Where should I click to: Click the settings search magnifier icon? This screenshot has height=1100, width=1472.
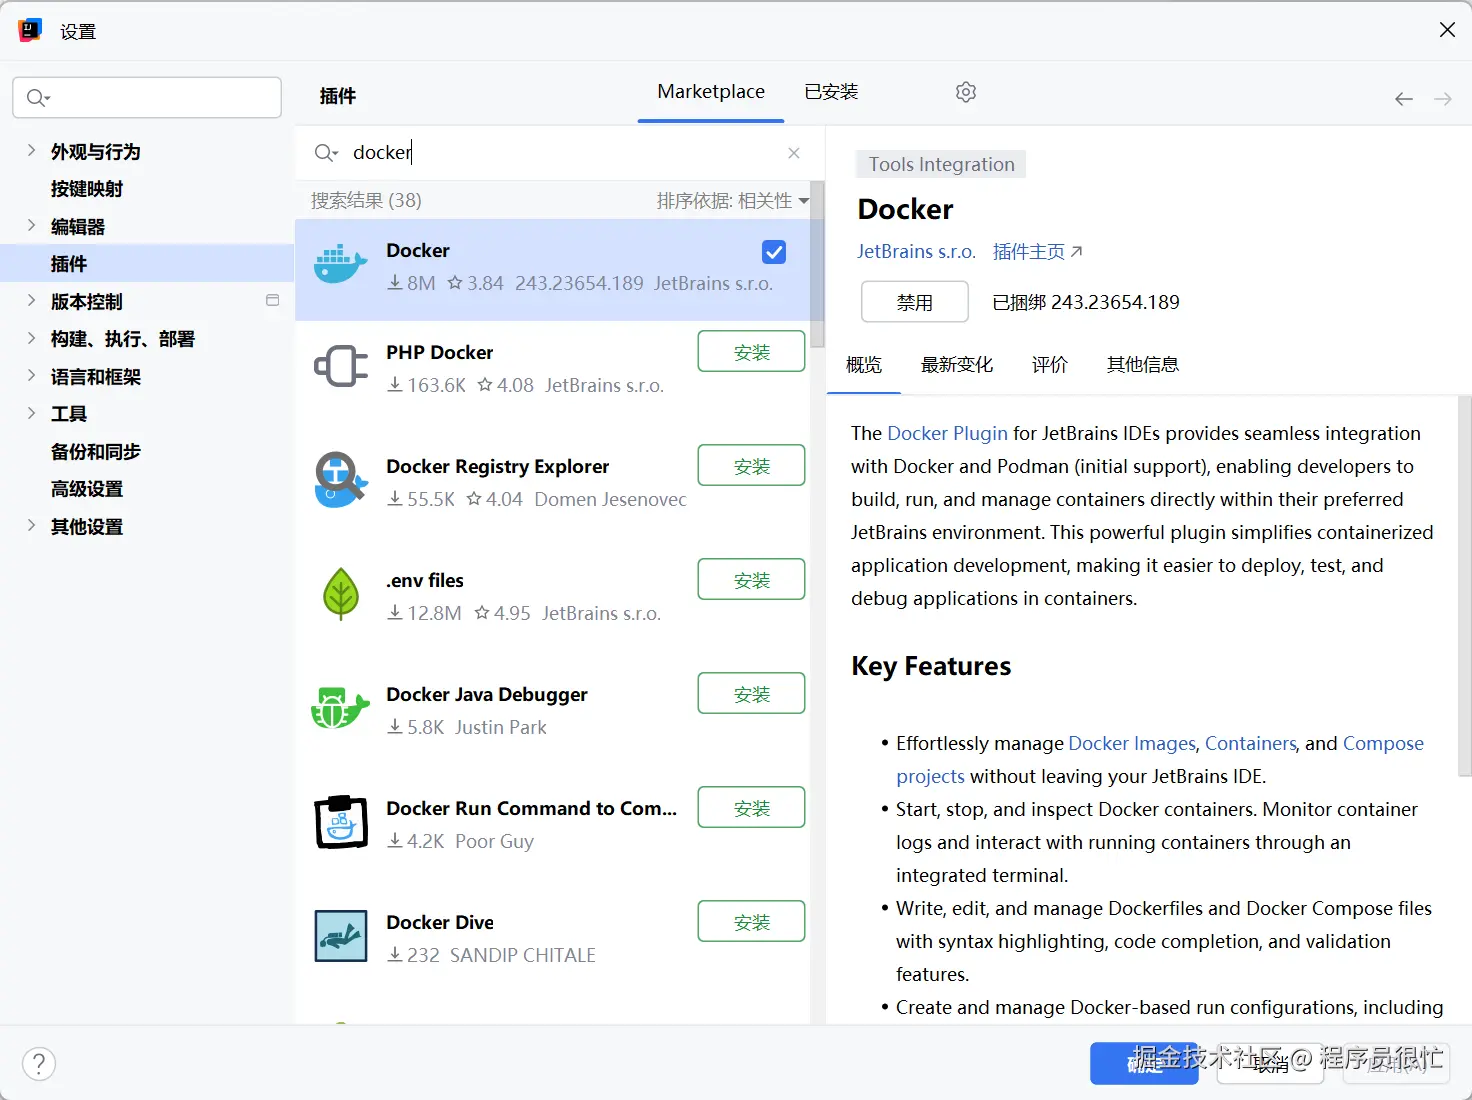[x=38, y=98]
